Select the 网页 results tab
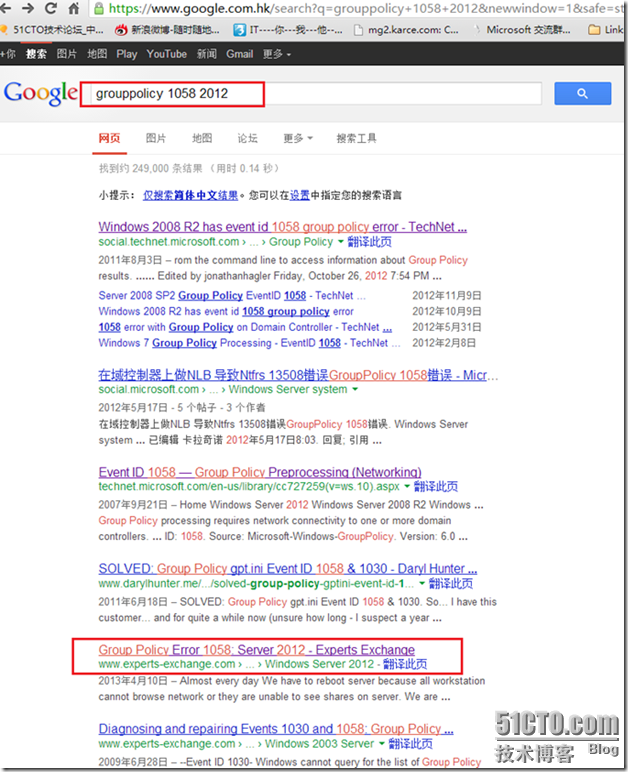This screenshot has height=772, width=628. pos(109,138)
